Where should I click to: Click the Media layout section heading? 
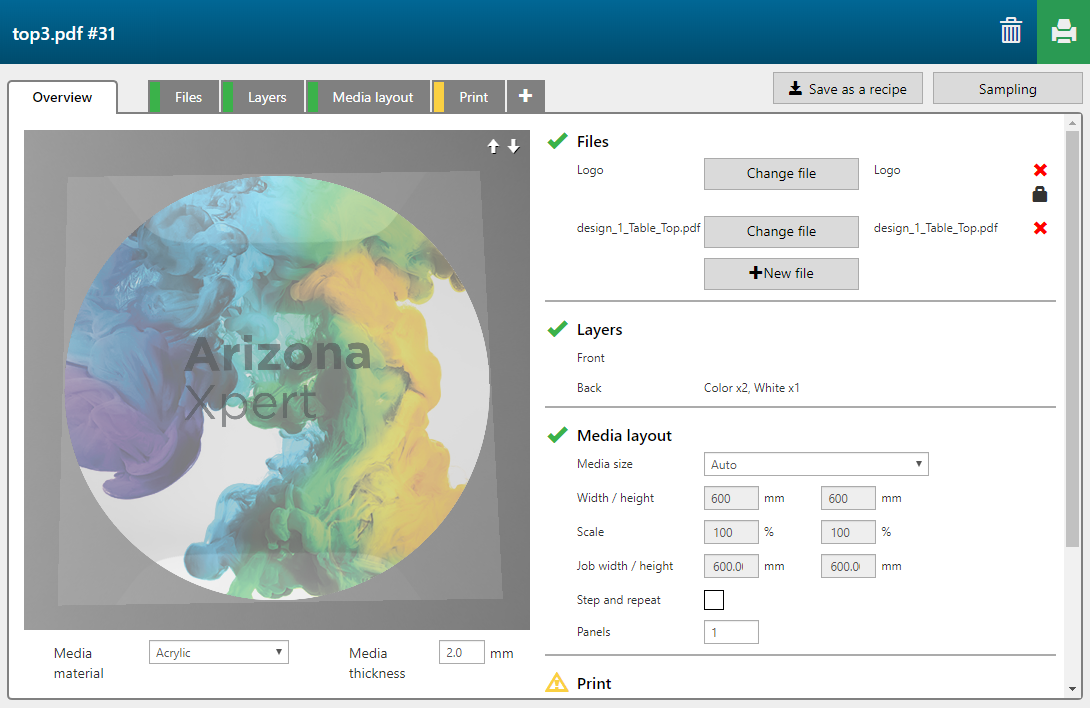[x=624, y=436]
